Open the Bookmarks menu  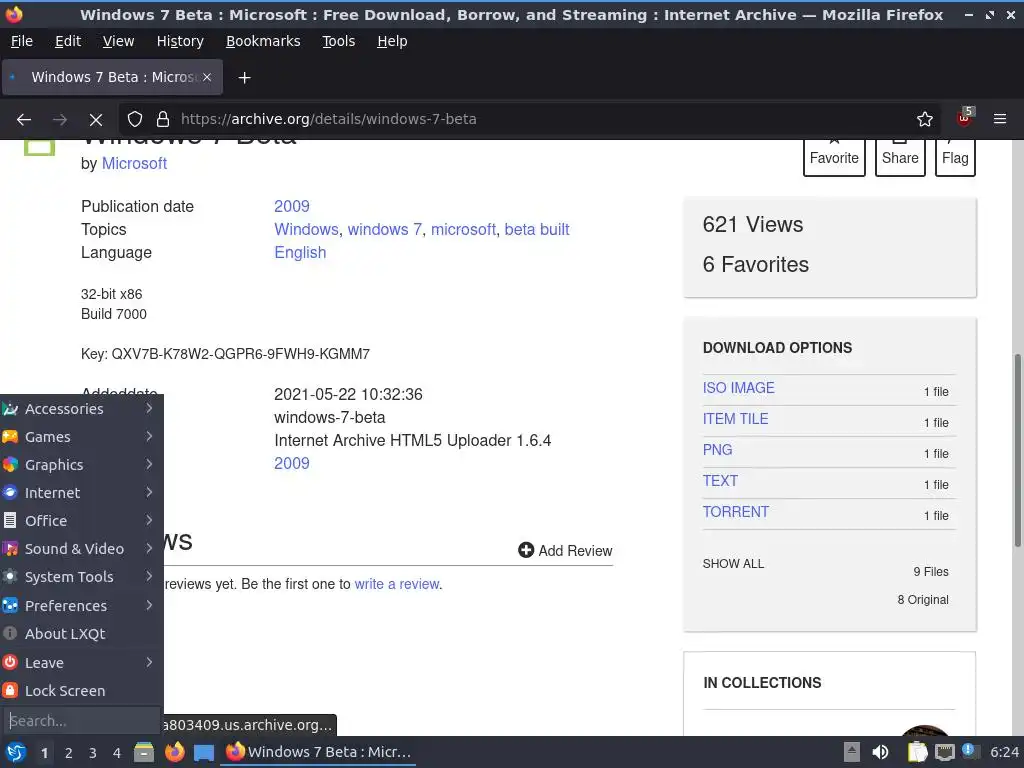(263, 41)
